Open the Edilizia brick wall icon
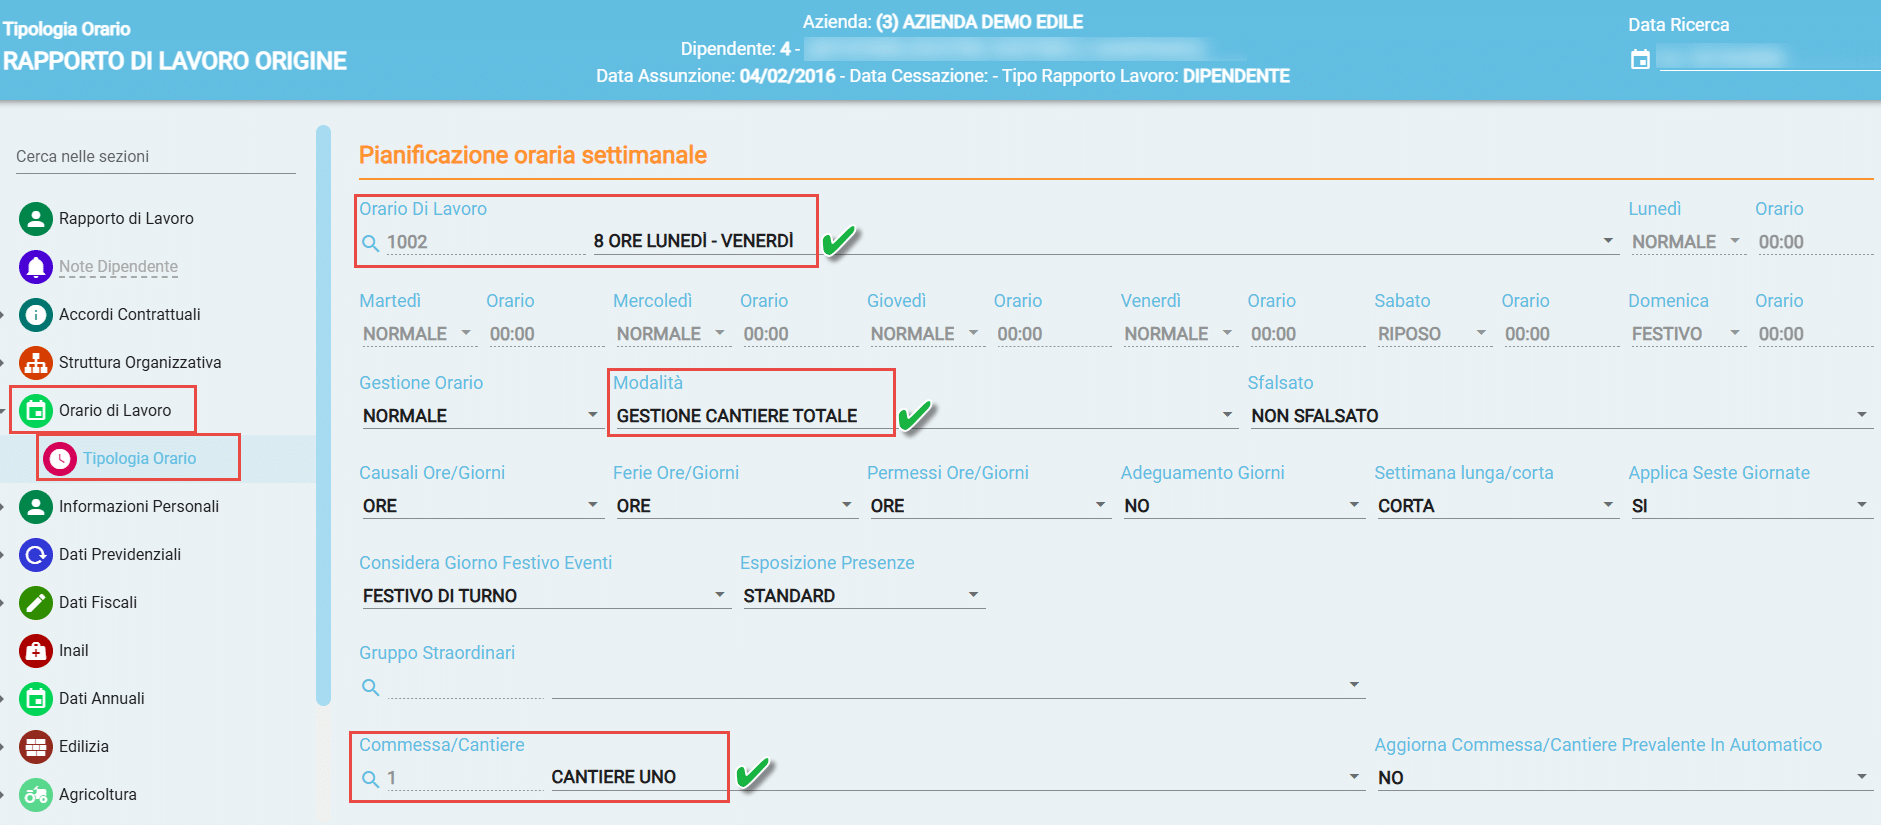This screenshot has width=1881, height=825. click(36, 746)
